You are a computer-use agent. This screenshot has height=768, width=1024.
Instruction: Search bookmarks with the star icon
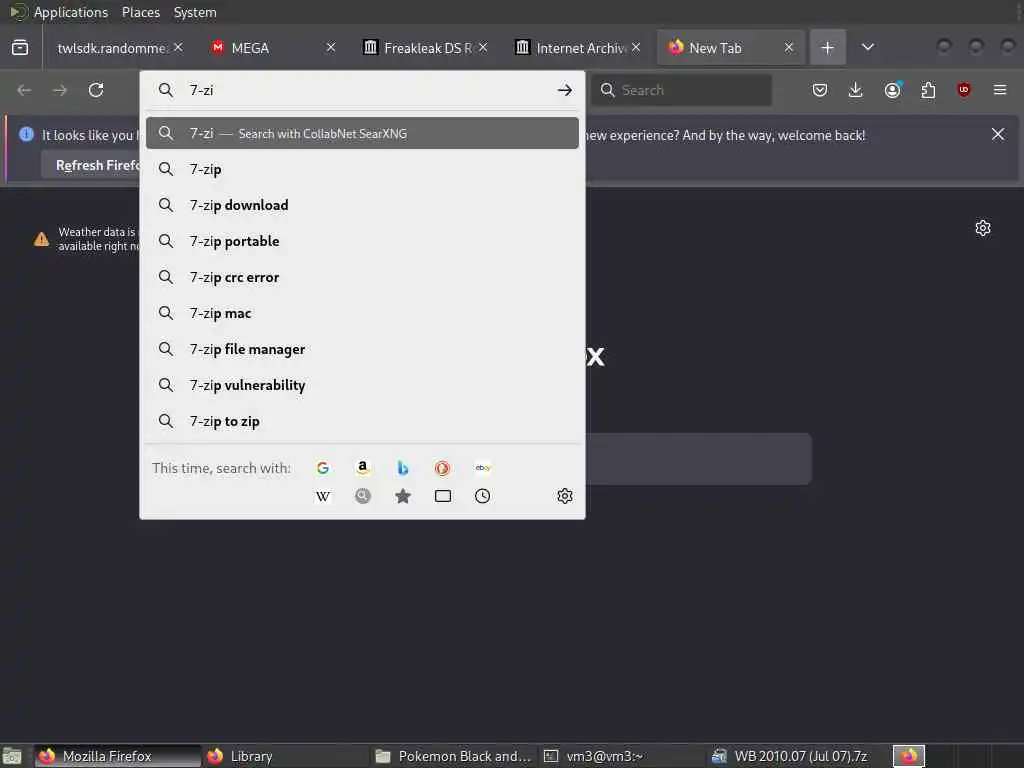coord(402,496)
